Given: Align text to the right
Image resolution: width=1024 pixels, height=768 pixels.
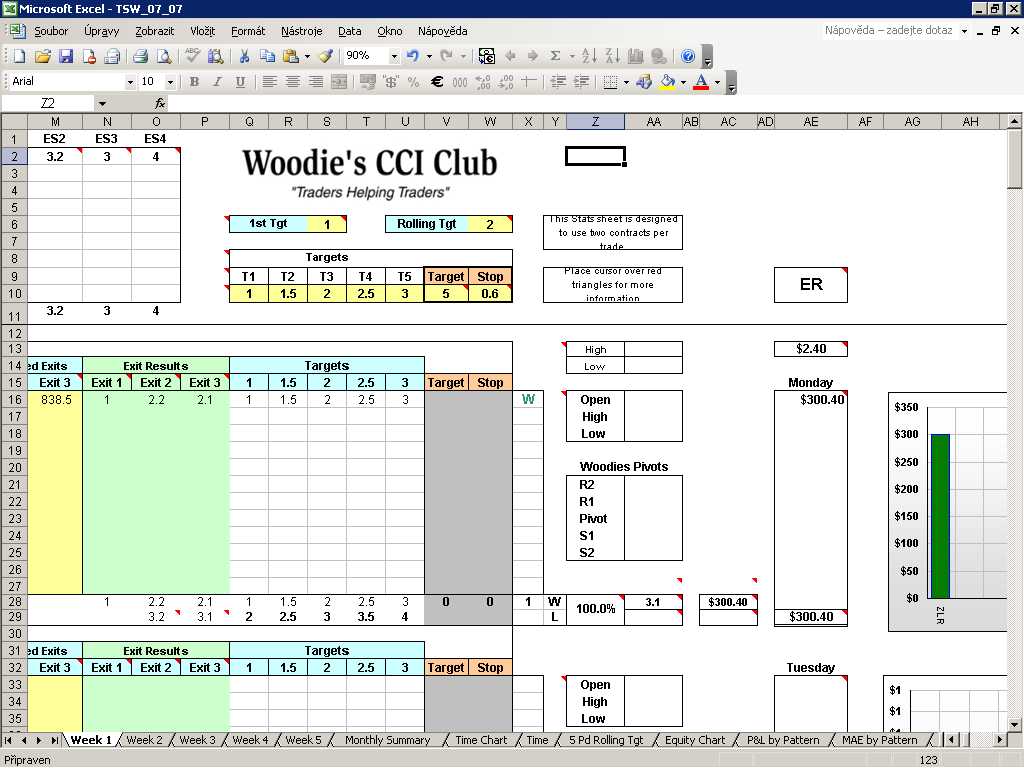Looking at the screenshot, I should pos(316,82).
